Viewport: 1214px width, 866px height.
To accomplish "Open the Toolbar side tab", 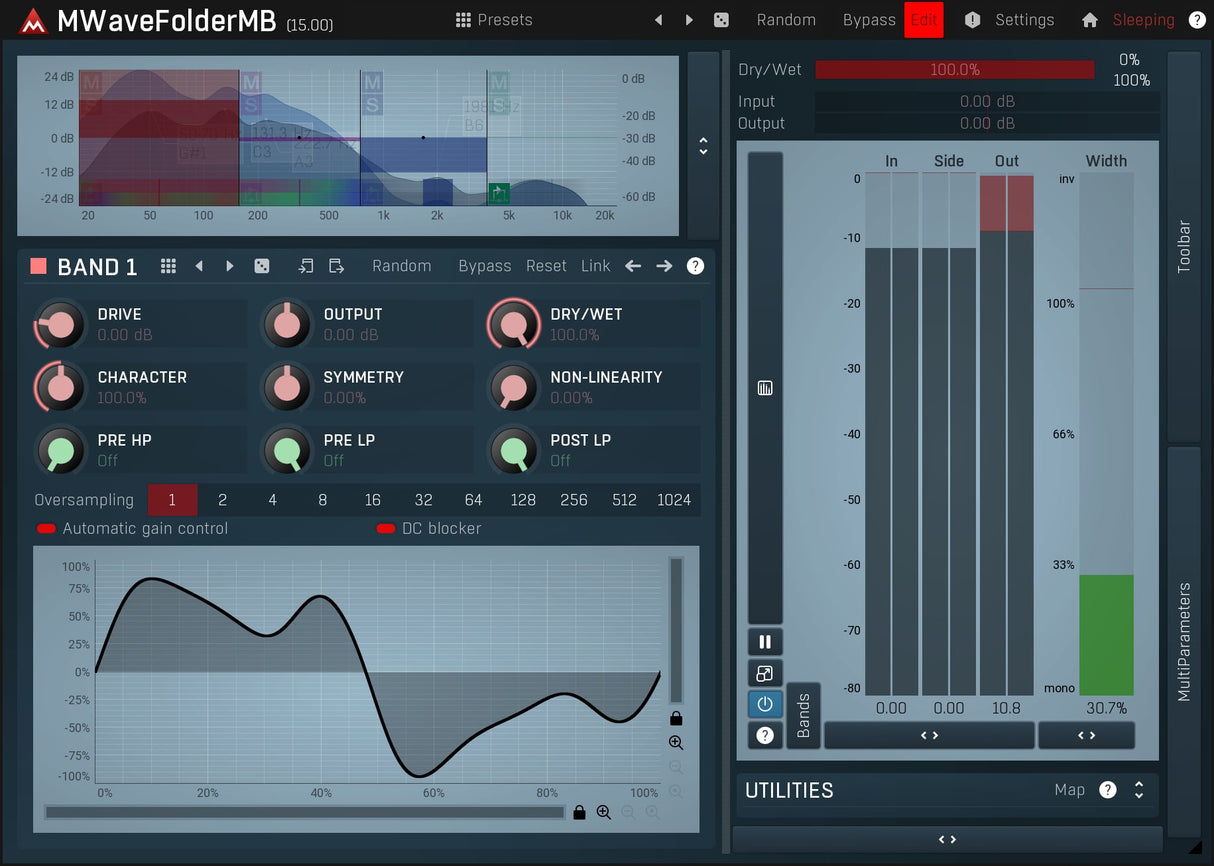I will pyautogui.click(x=1184, y=247).
